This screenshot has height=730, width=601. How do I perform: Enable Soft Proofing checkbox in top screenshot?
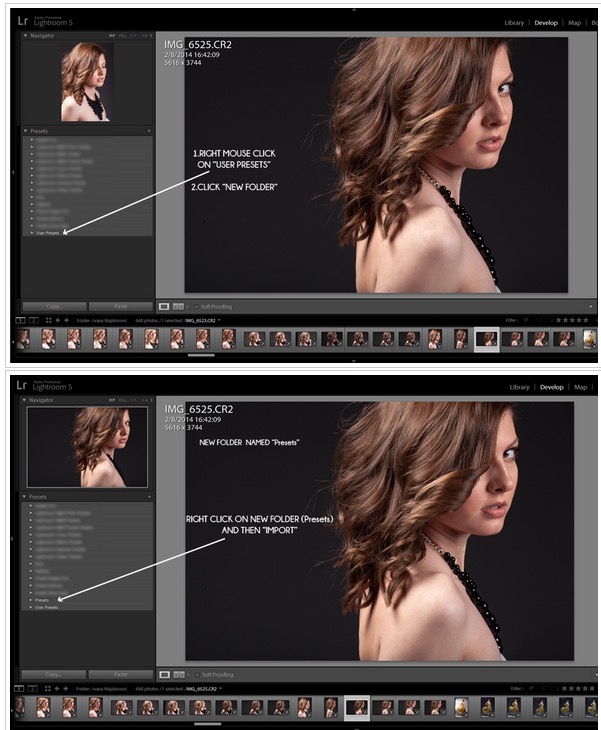coord(195,306)
